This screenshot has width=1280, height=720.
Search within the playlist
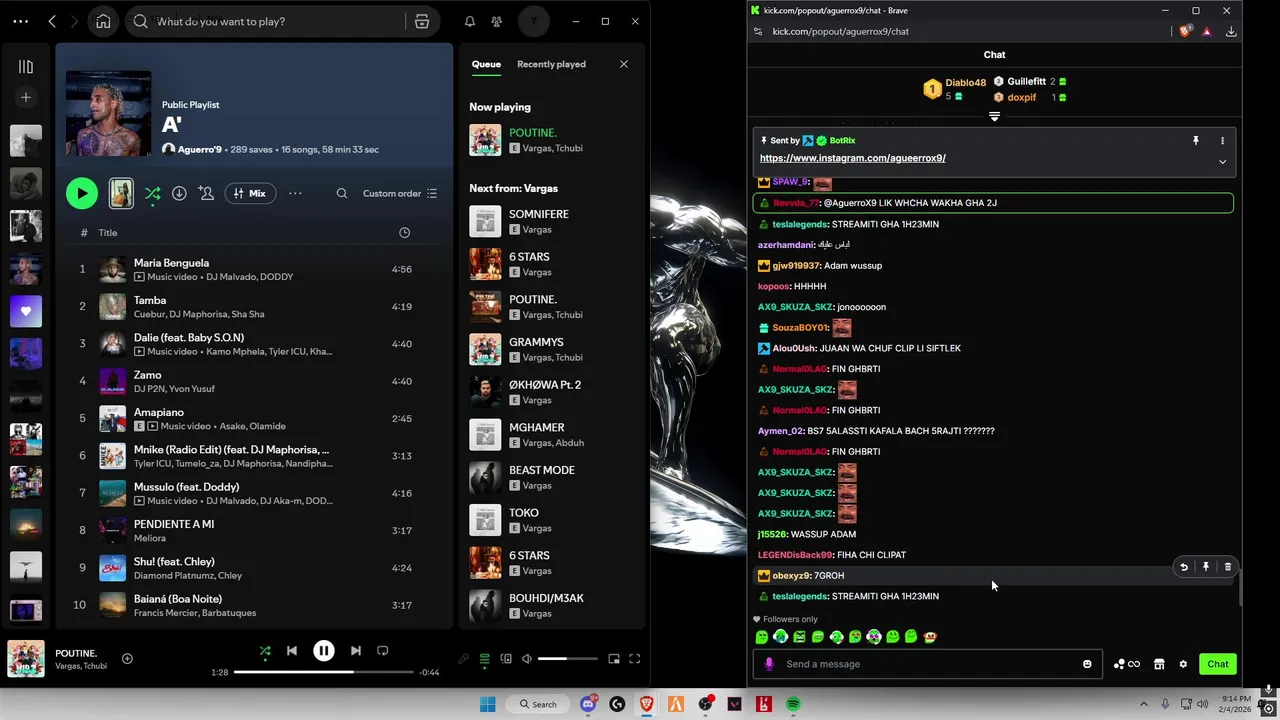[x=342, y=193]
